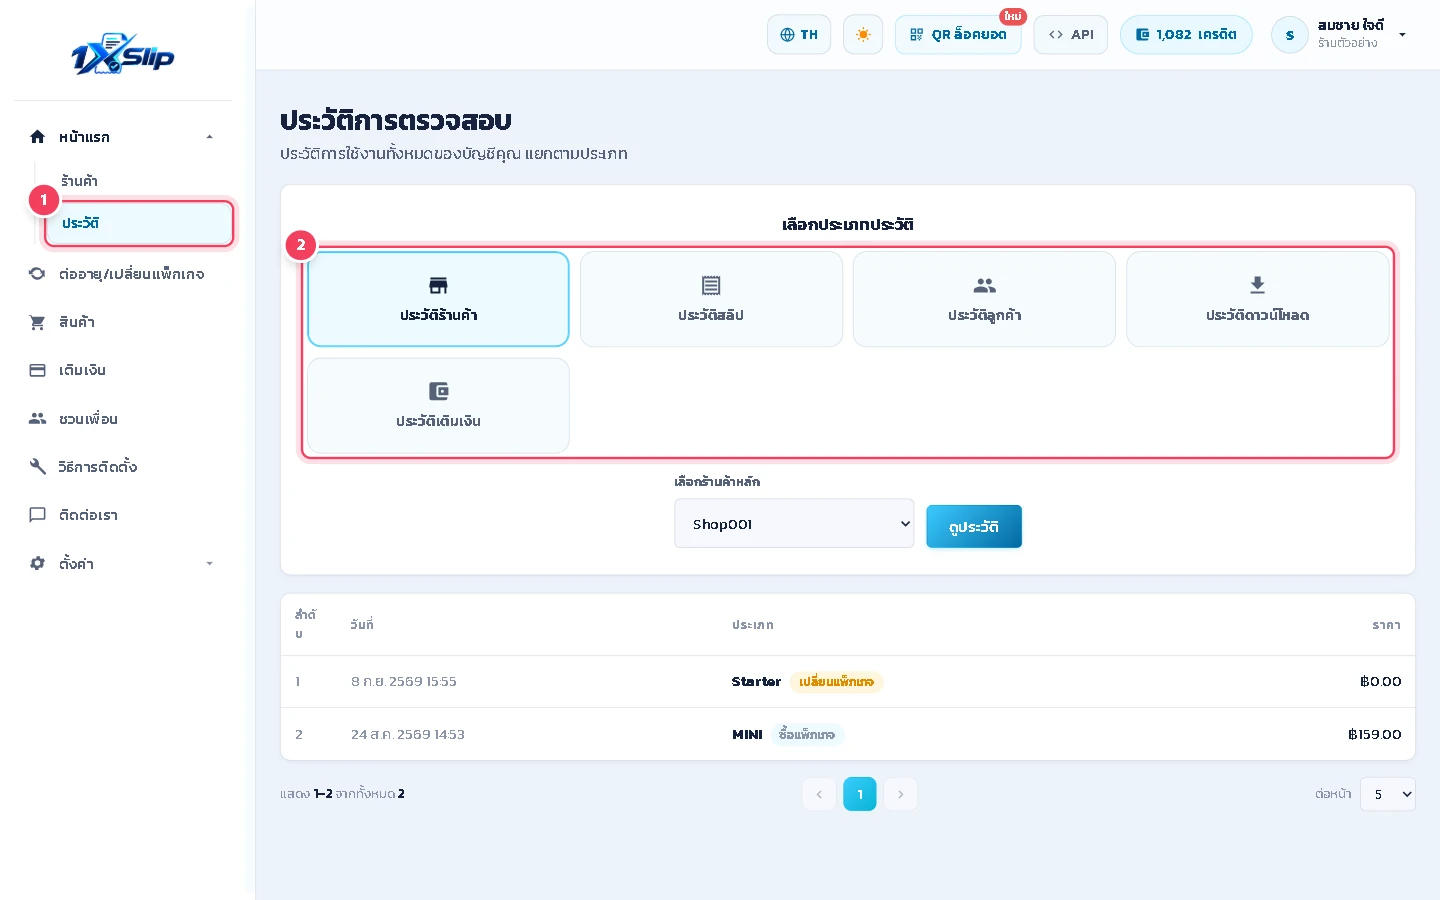Click the gear icon beside ตั้งค่า
Viewport: 1440px width, 900px height.
click(x=37, y=563)
